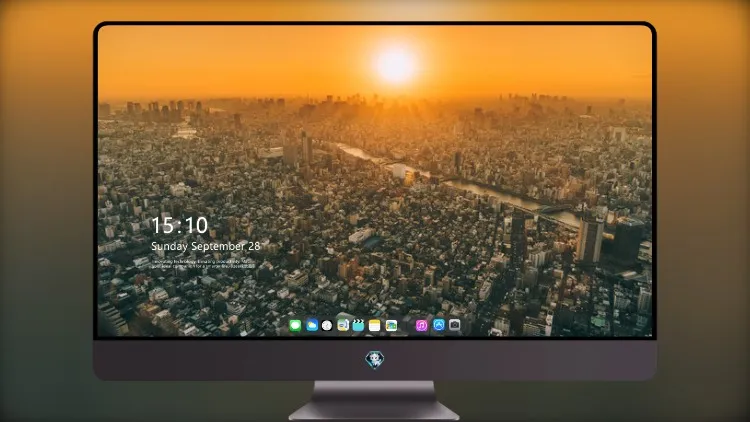Open the green Messages app in the dock
This screenshot has height=422, width=750.
click(295, 326)
